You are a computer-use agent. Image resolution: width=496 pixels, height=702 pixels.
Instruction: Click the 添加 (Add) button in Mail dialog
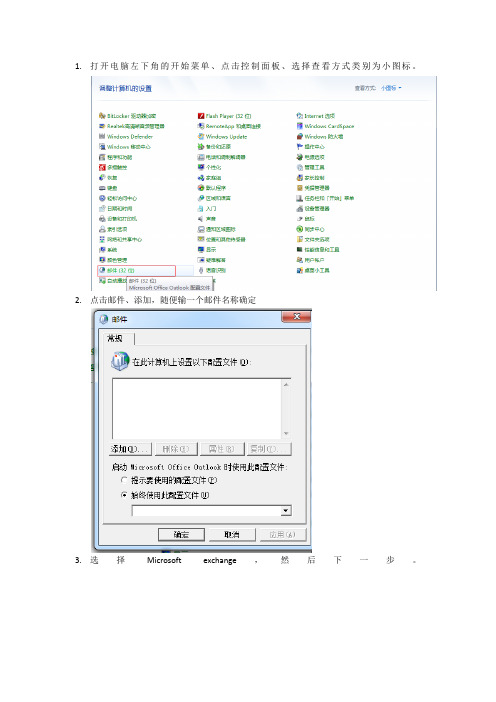coord(131,449)
